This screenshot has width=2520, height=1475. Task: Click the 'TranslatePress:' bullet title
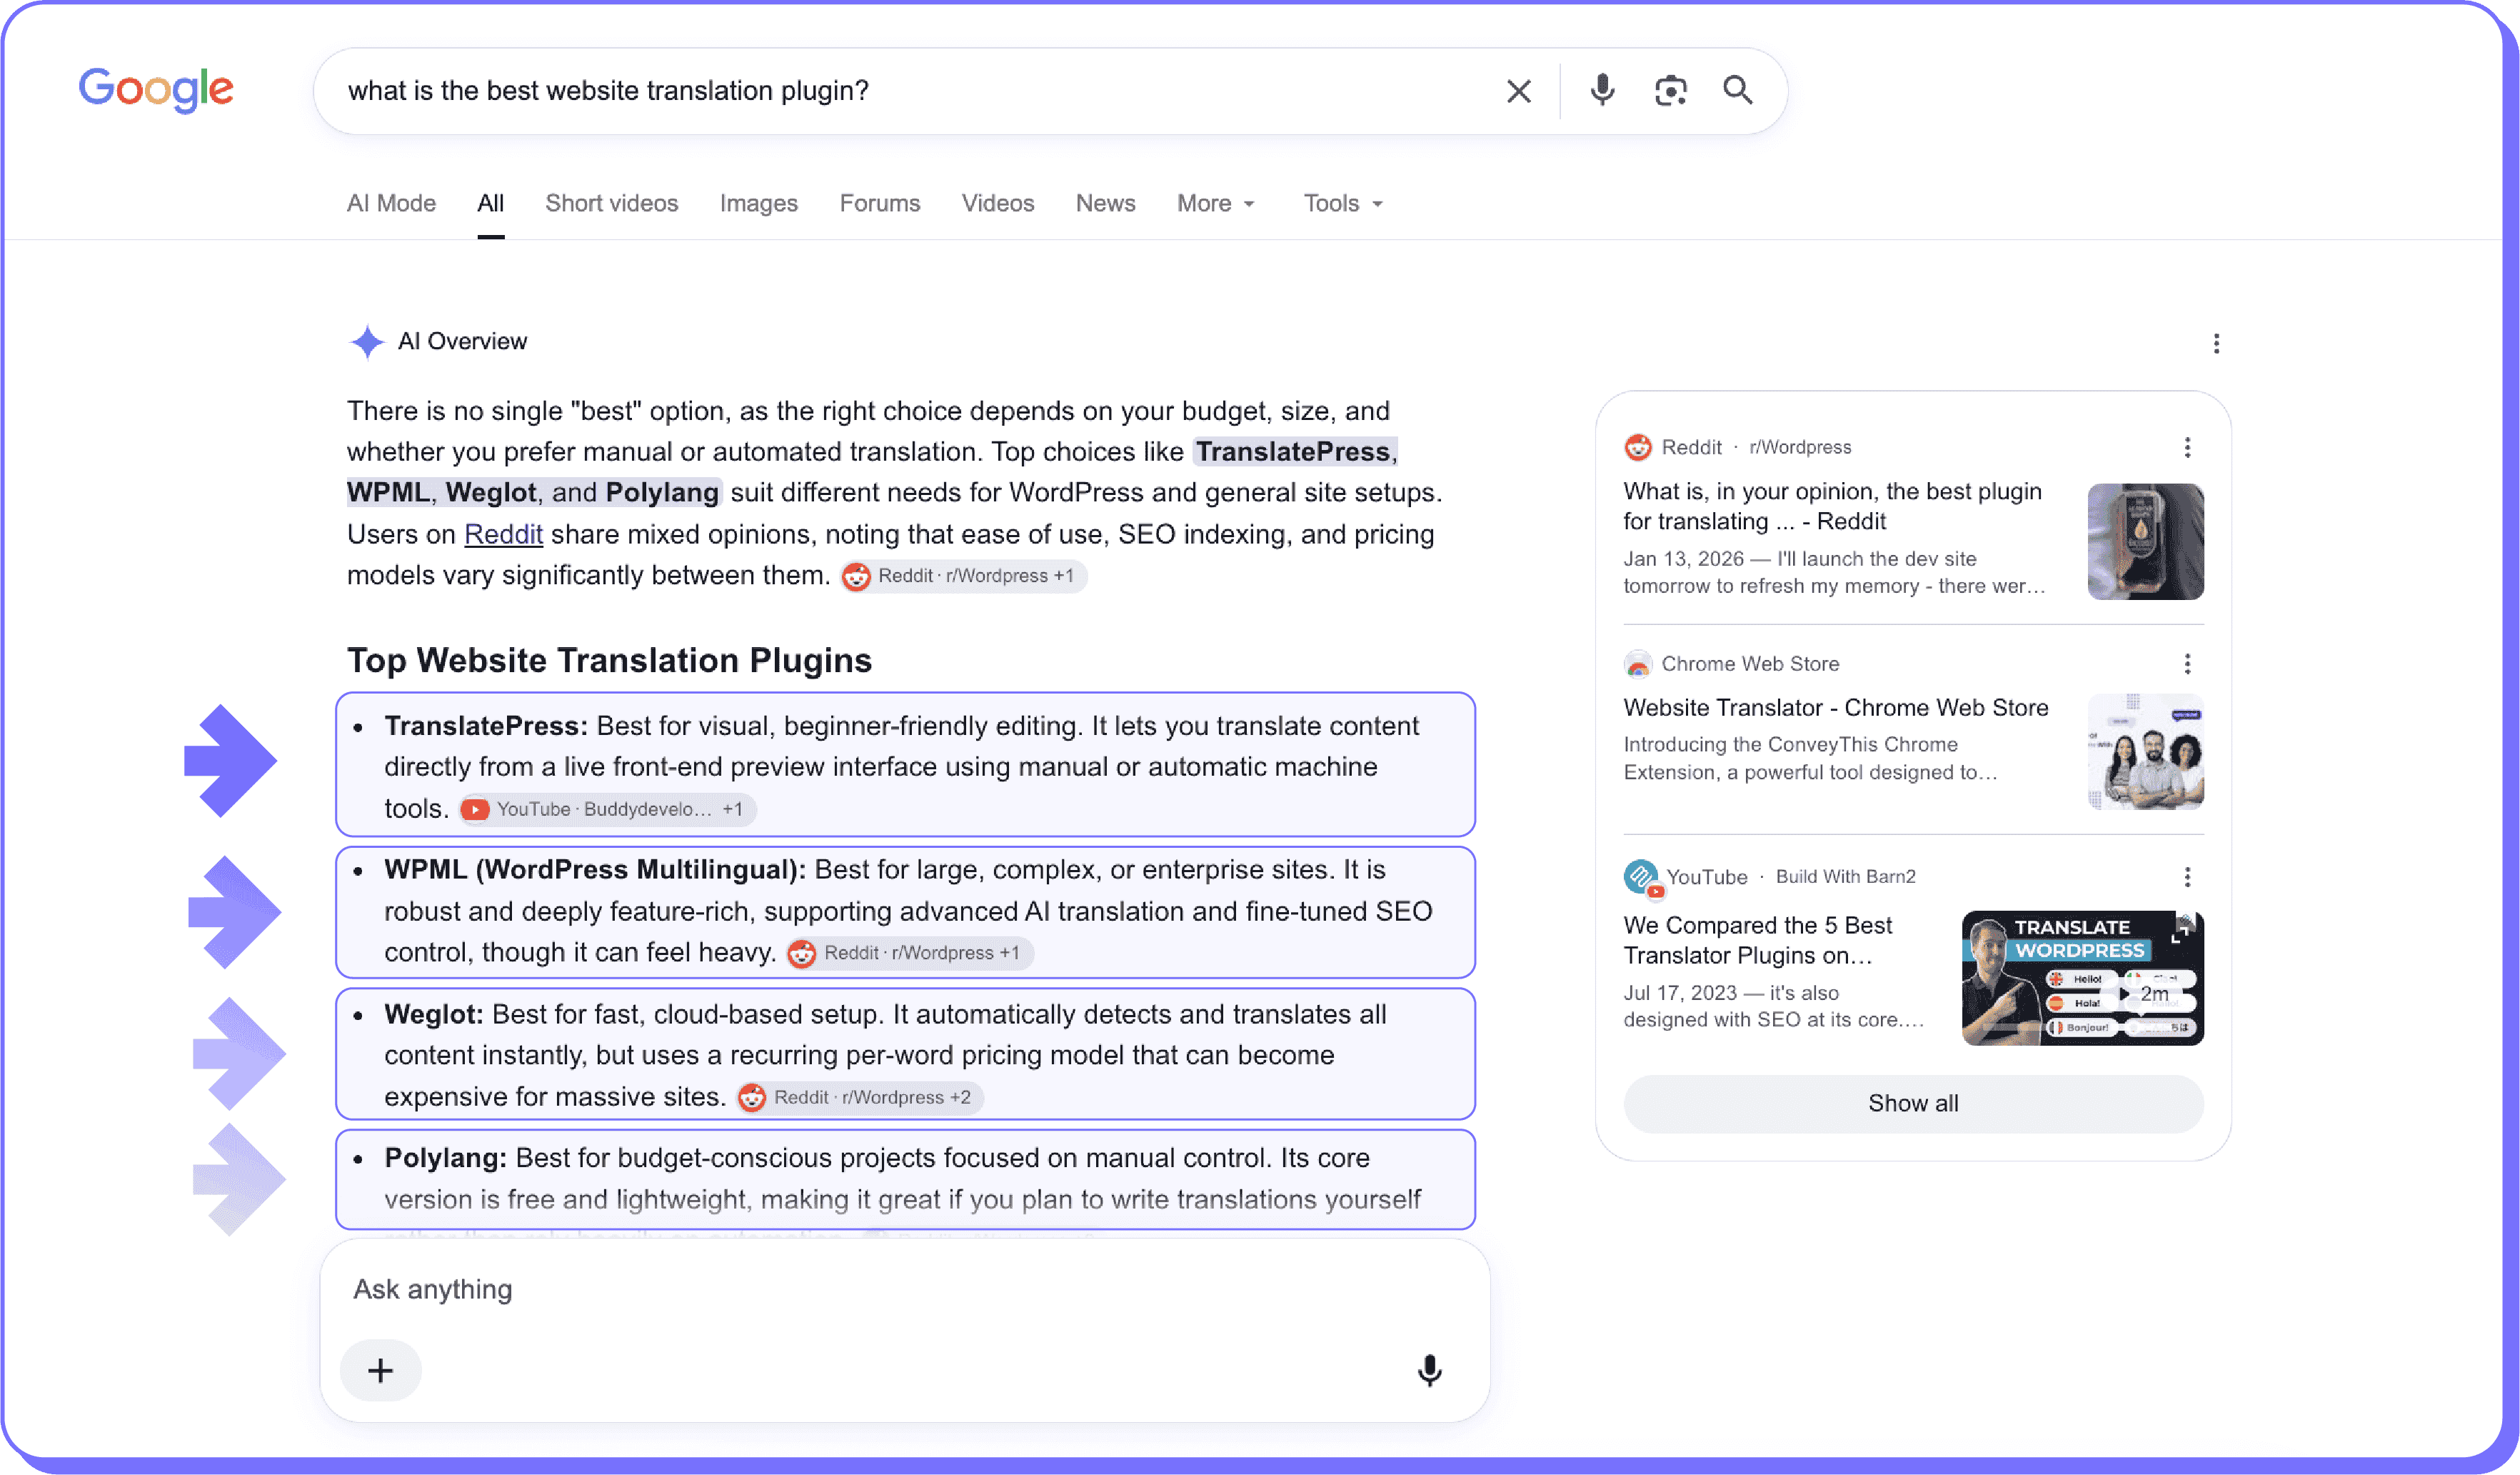click(x=486, y=726)
